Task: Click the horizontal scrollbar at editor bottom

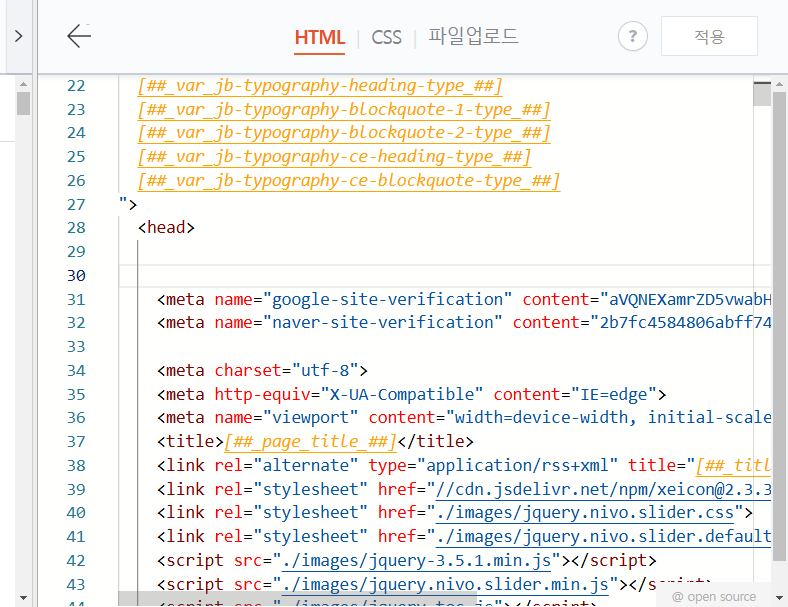Action: tap(297, 598)
